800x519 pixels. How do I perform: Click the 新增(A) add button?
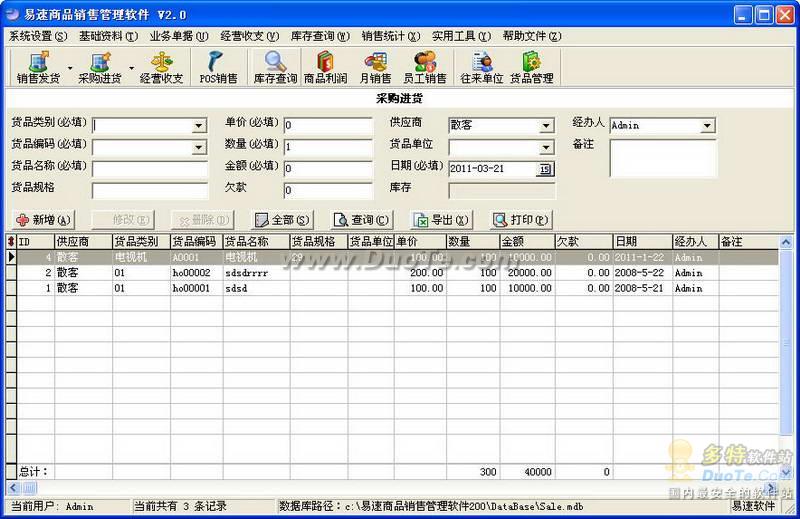[x=43, y=220]
